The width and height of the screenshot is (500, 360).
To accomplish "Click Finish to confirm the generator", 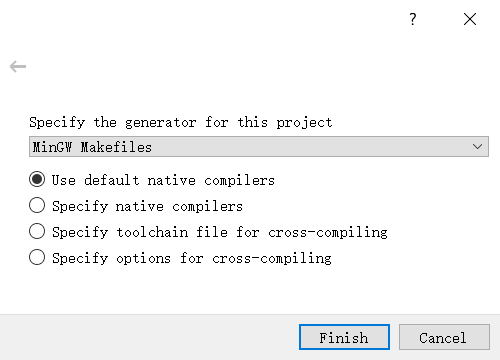I will [344, 337].
